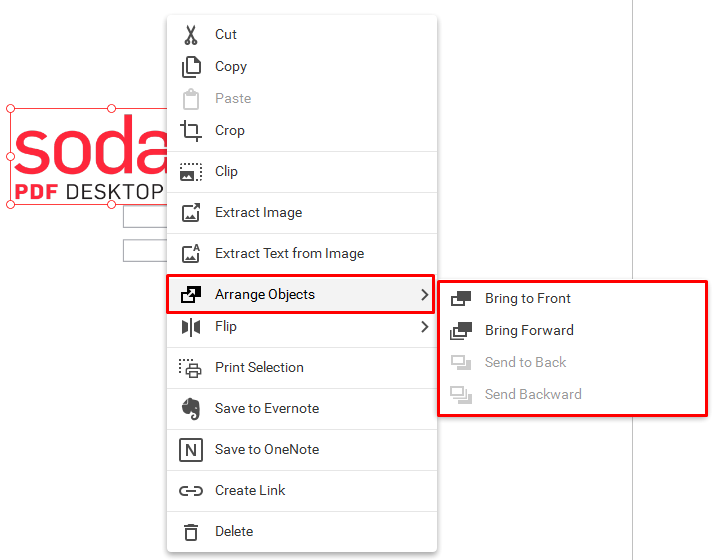Expand Arrange Objects submenu arrow
Image resolution: width=716 pixels, height=560 pixels.
pyautogui.click(x=425, y=295)
